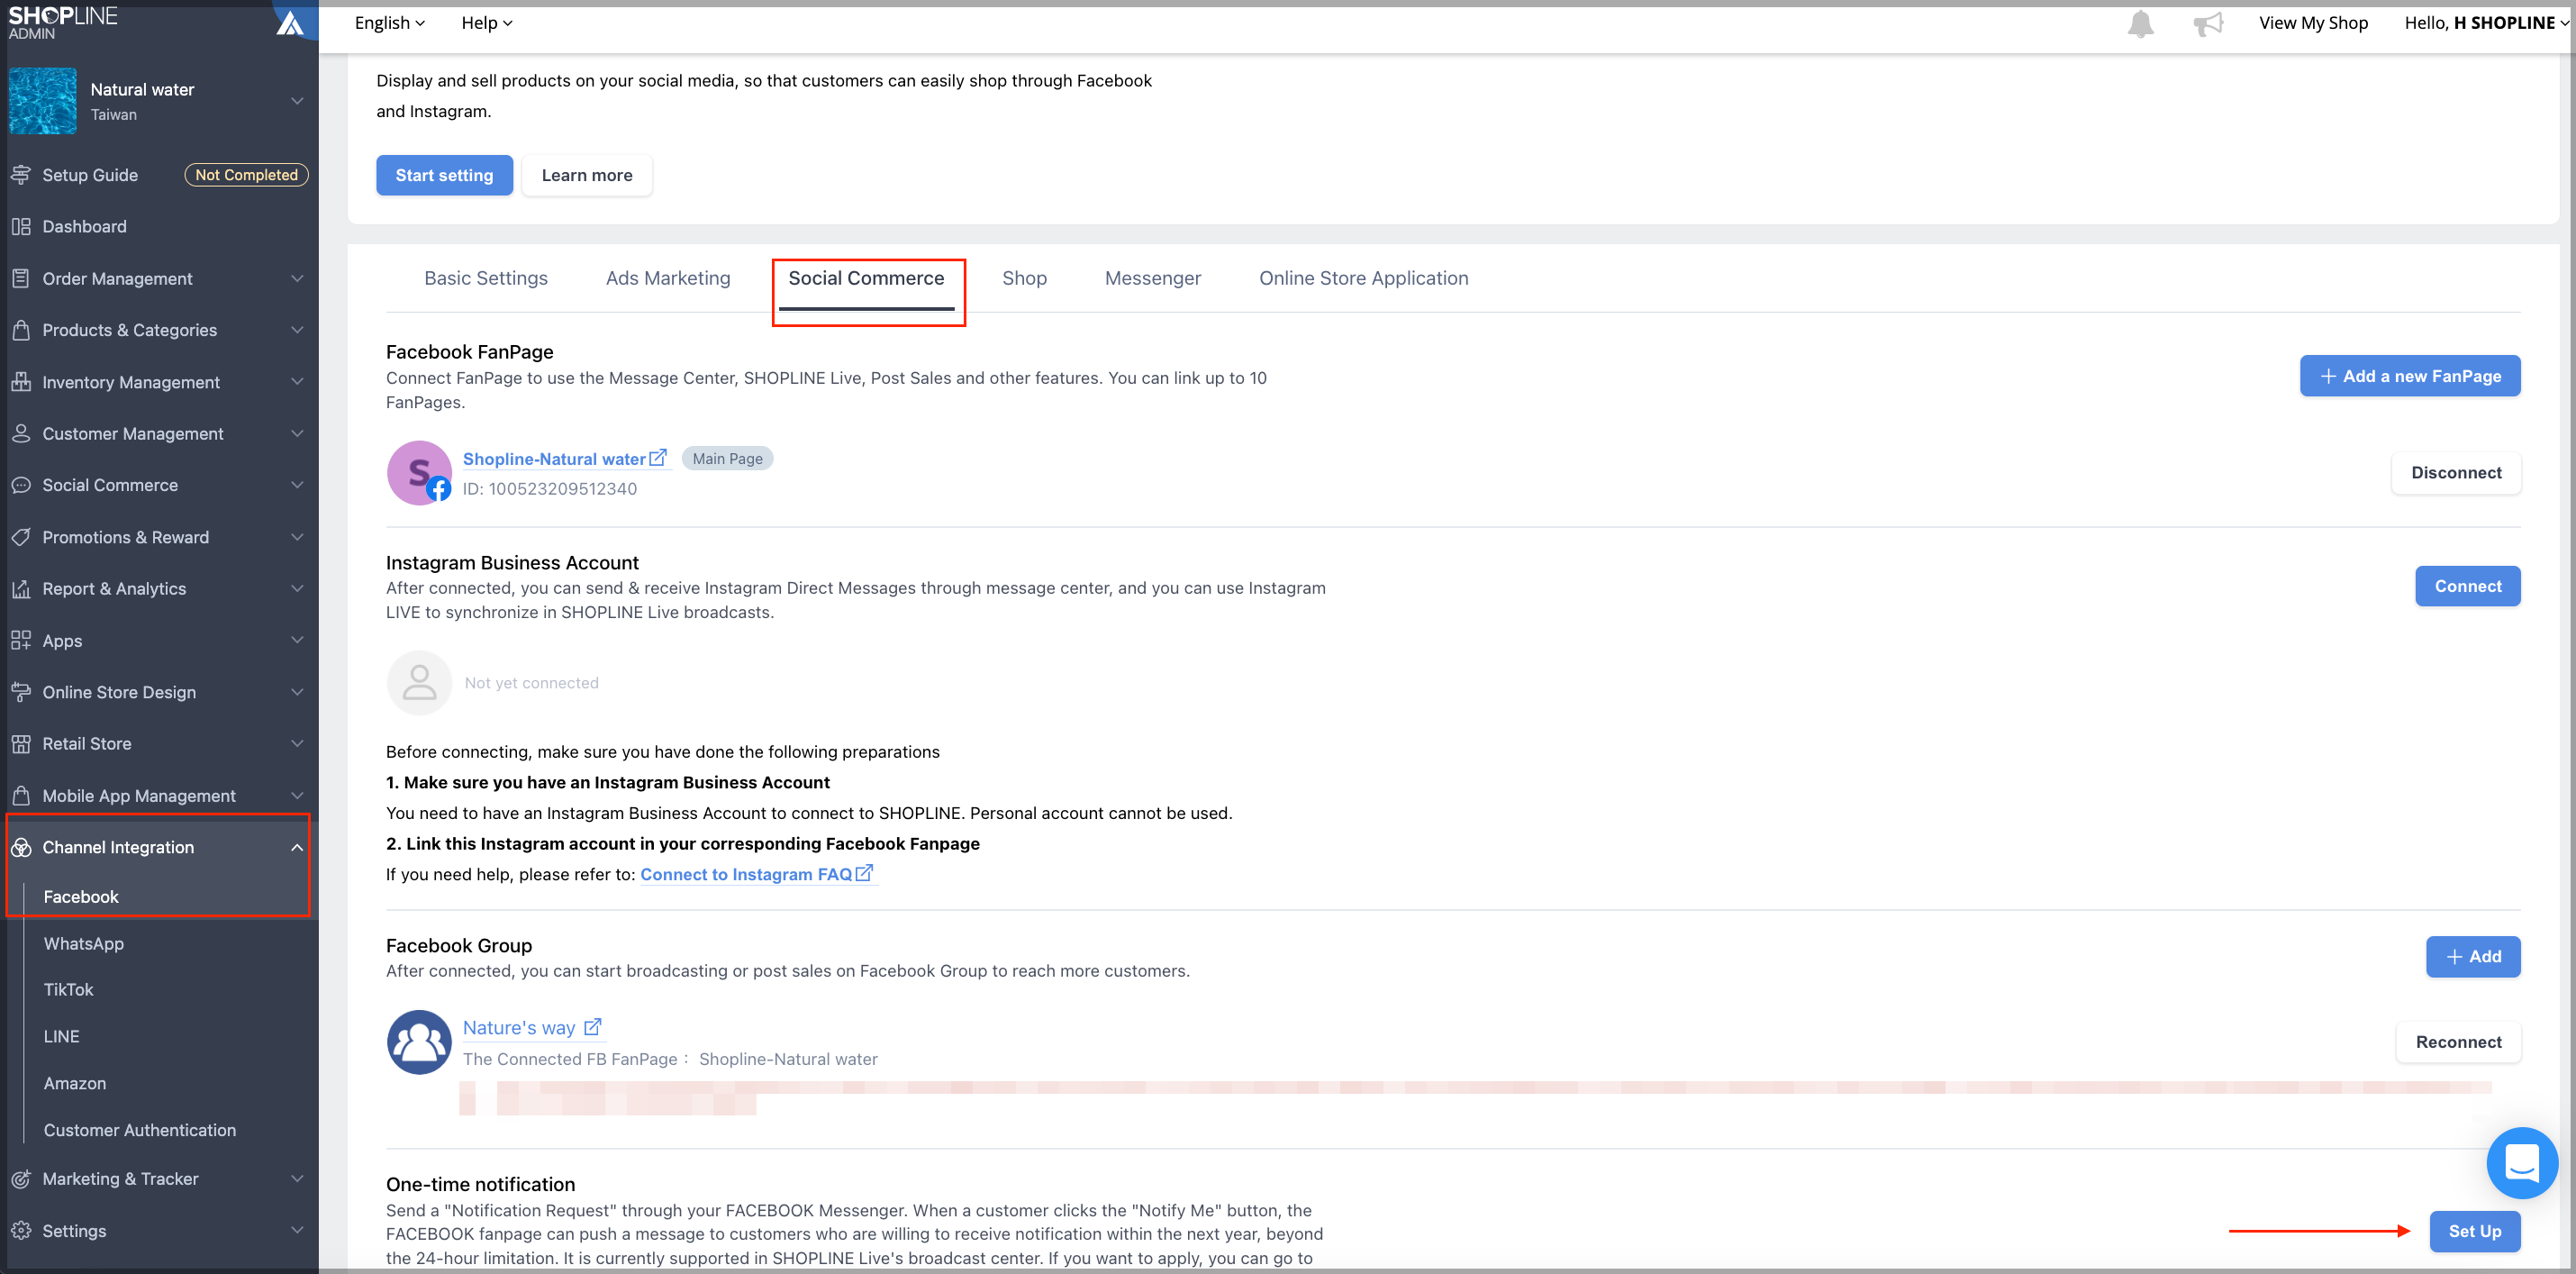
Task: Collapse the Channel Integration chevron
Action: 297,848
